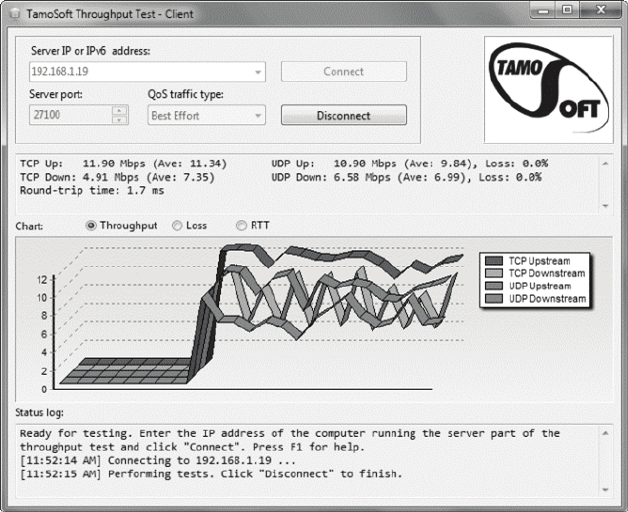Click the TCP Upstream legend color swatch

pyautogui.click(x=494, y=261)
